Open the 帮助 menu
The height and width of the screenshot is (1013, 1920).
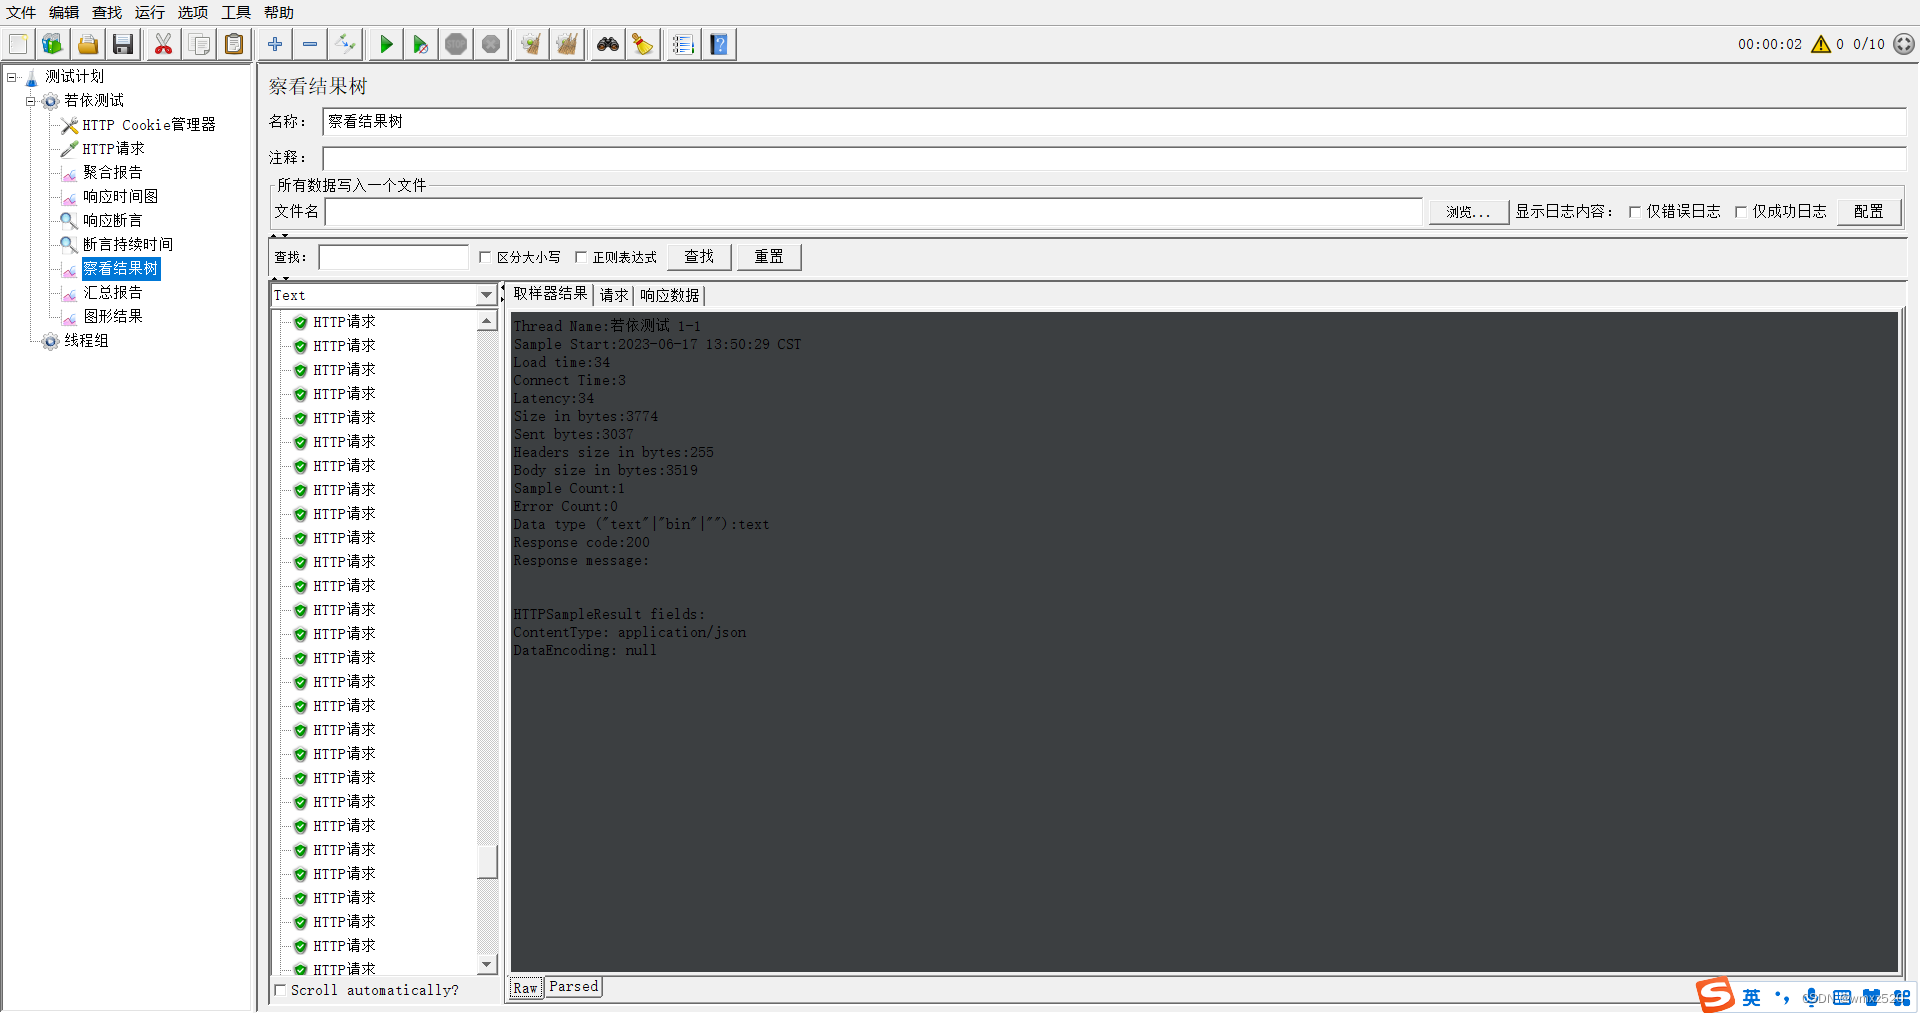[x=279, y=12]
